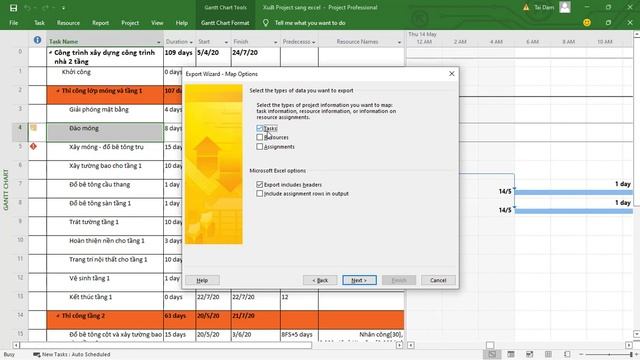Image resolution: width=640 pixels, height=360 pixels.
Task: Open the Task ribbon tab
Action: [39, 23]
